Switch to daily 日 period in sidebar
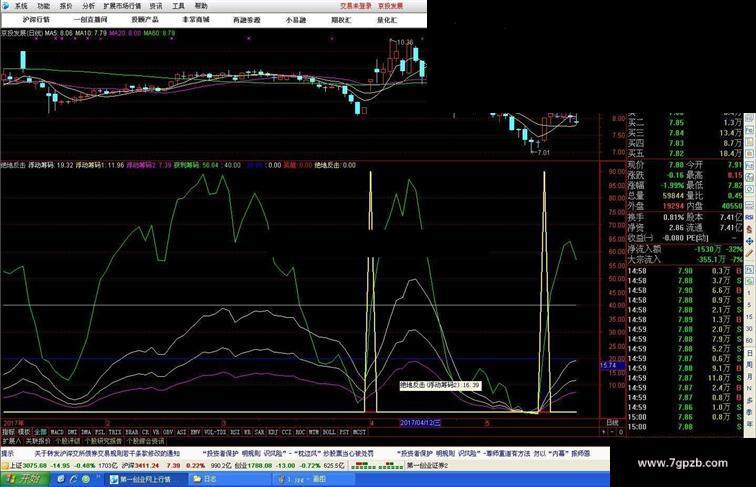Image resolution: width=756 pixels, height=487 pixels. (749, 354)
